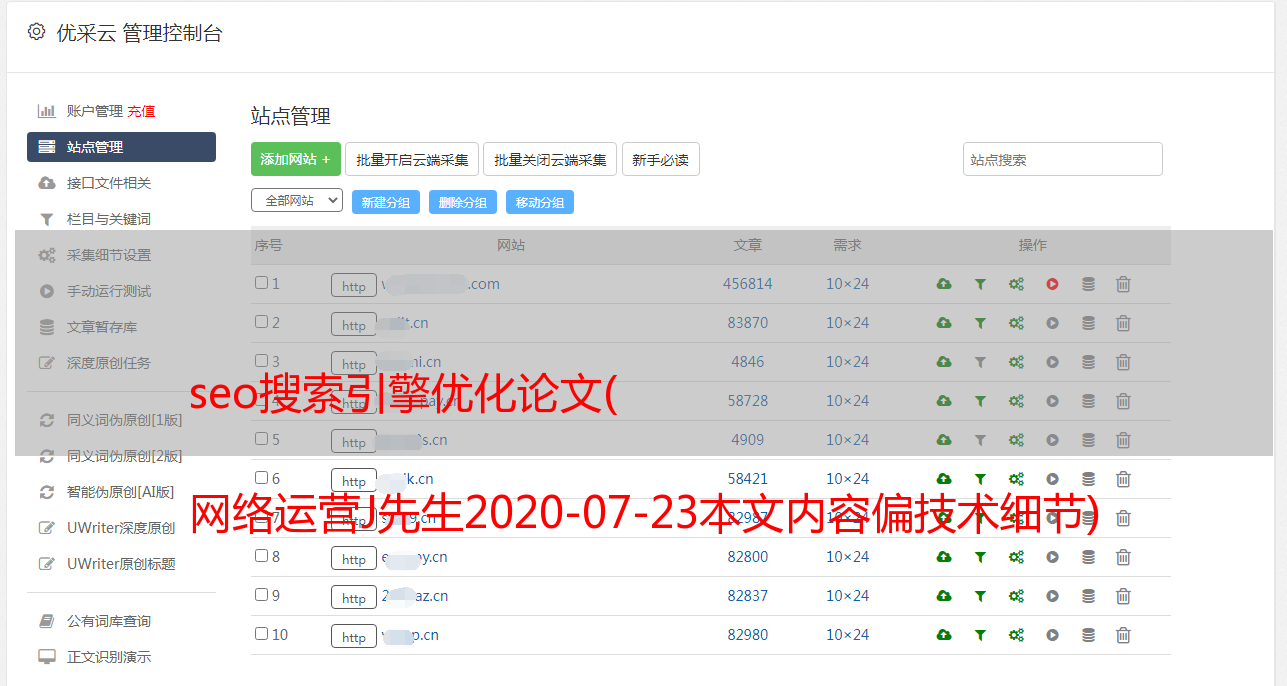Click the filter funnel icon in row 1
The width and height of the screenshot is (1287, 686).
[x=980, y=284]
